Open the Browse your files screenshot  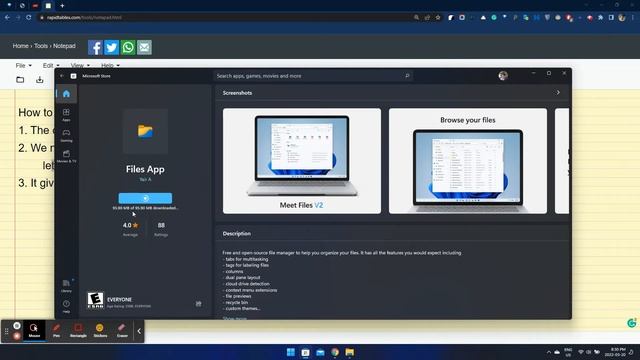coord(468,161)
